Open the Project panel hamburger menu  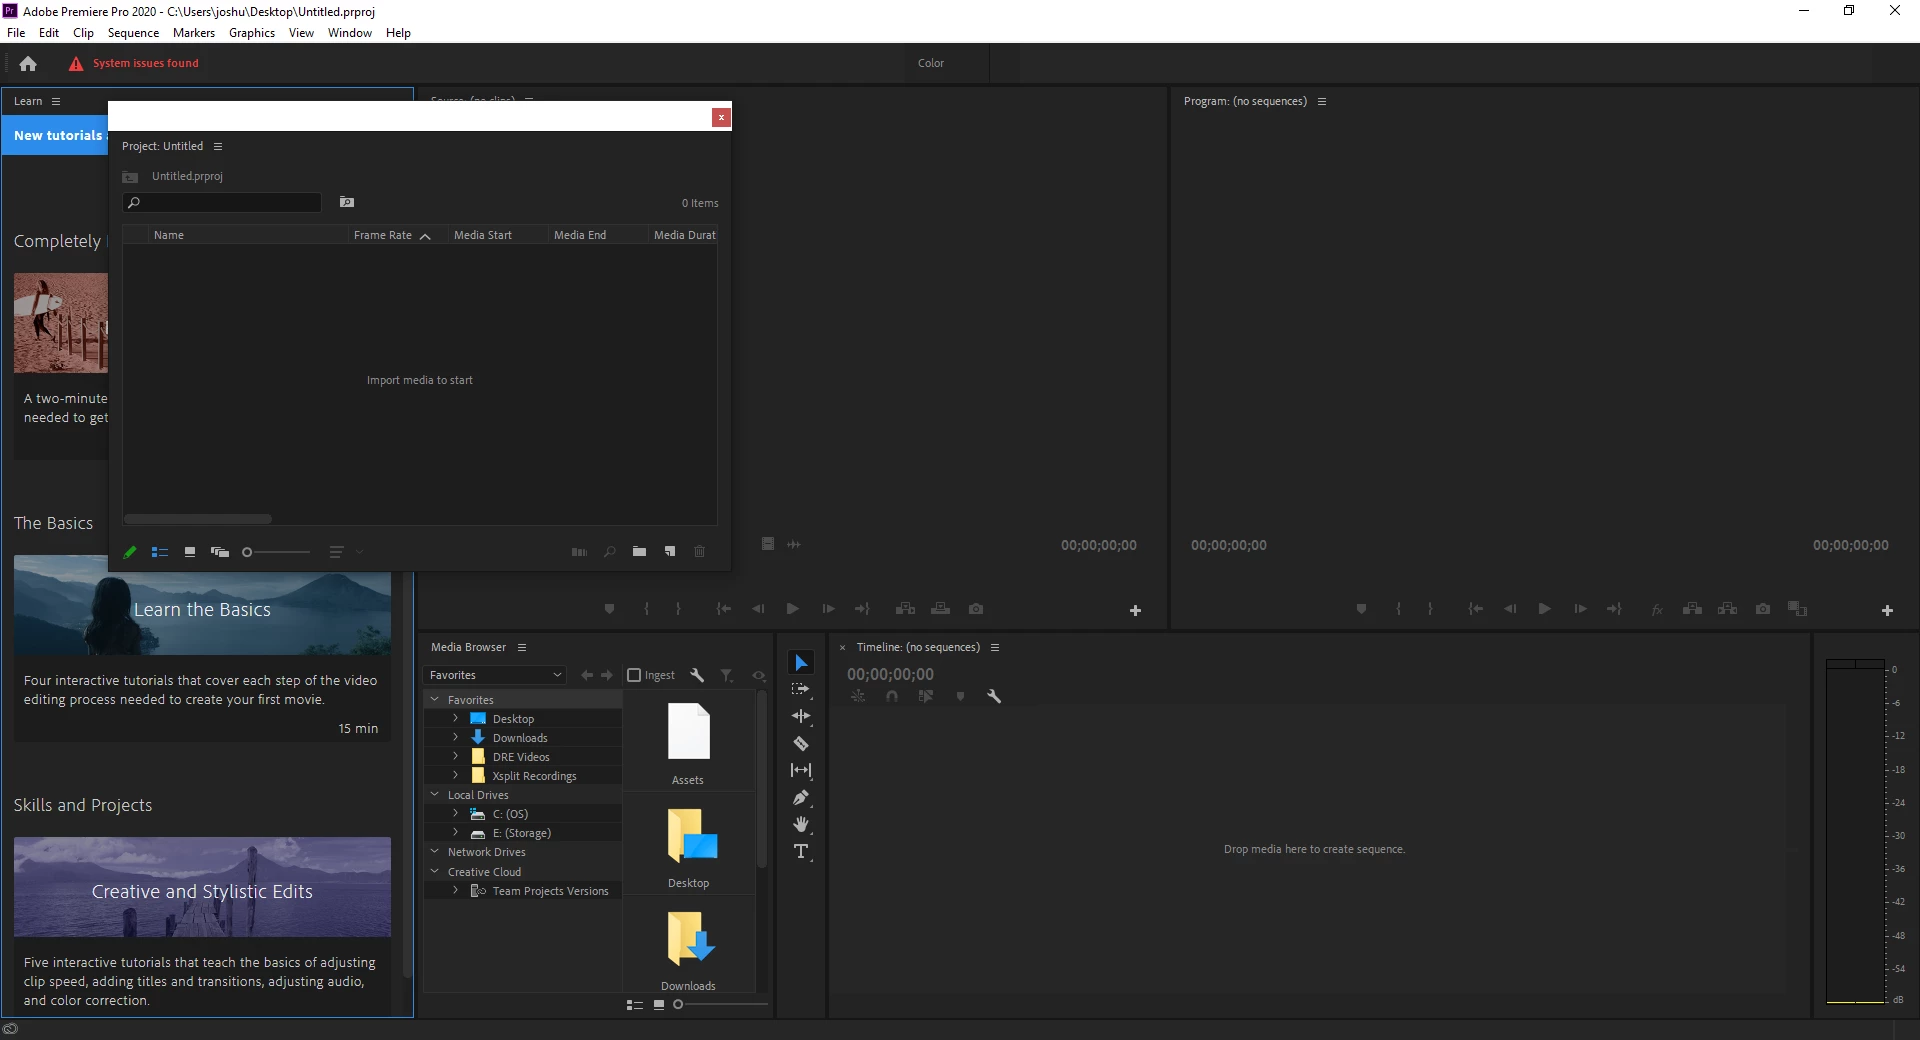click(x=218, y=146)
